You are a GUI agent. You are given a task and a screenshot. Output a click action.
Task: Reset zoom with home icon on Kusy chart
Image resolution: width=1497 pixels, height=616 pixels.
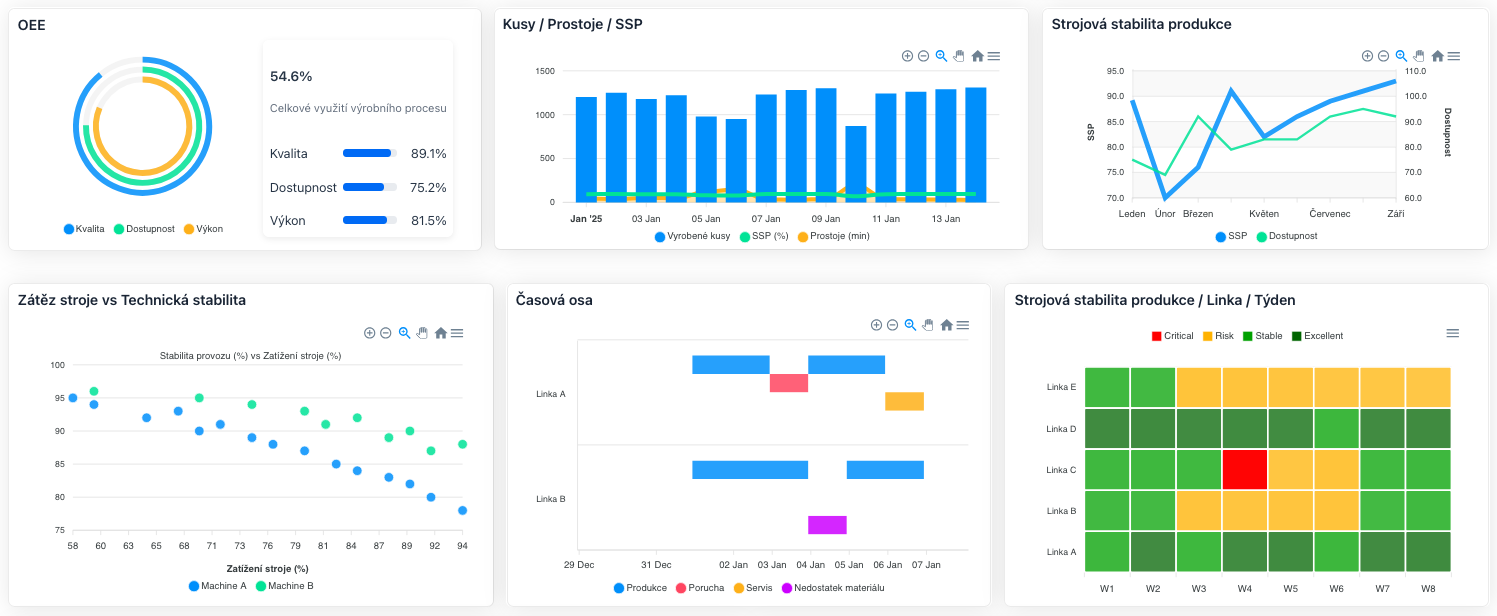pos(977,56)
